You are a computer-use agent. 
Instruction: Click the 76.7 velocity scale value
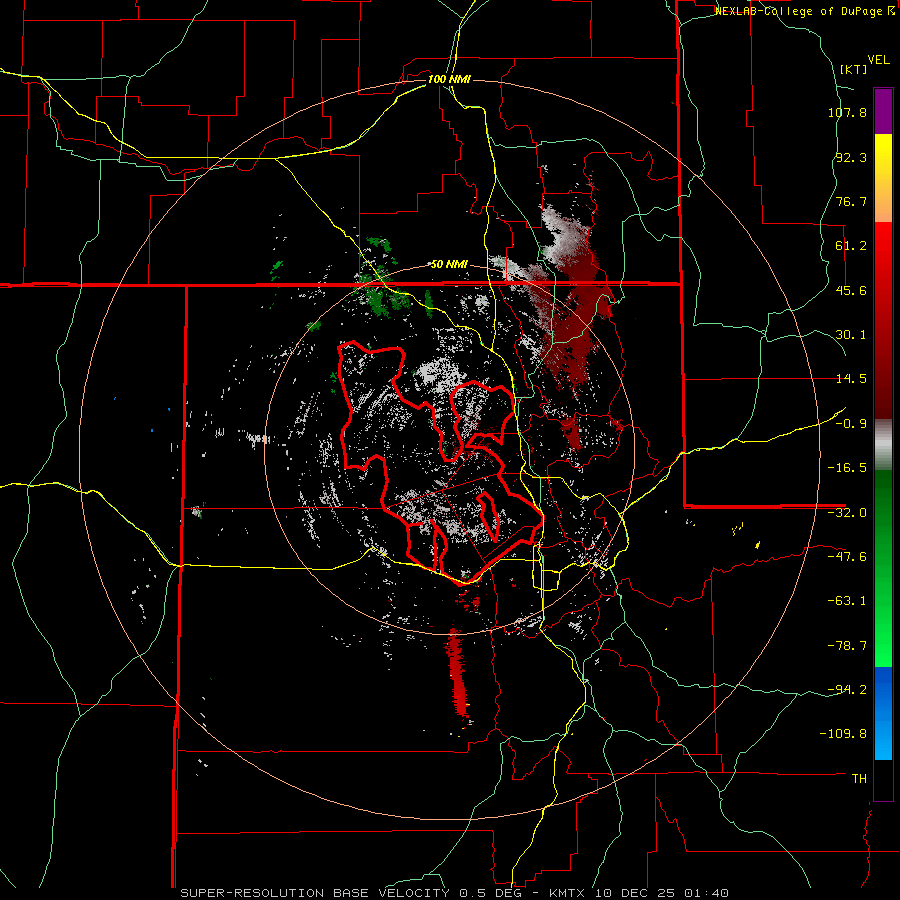pyautogui.click(x=851, y=201)
